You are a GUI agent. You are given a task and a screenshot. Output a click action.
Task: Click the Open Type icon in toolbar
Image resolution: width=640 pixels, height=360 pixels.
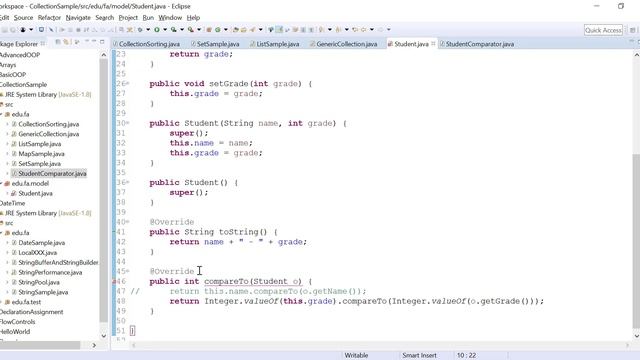click(x=236, y=29)
